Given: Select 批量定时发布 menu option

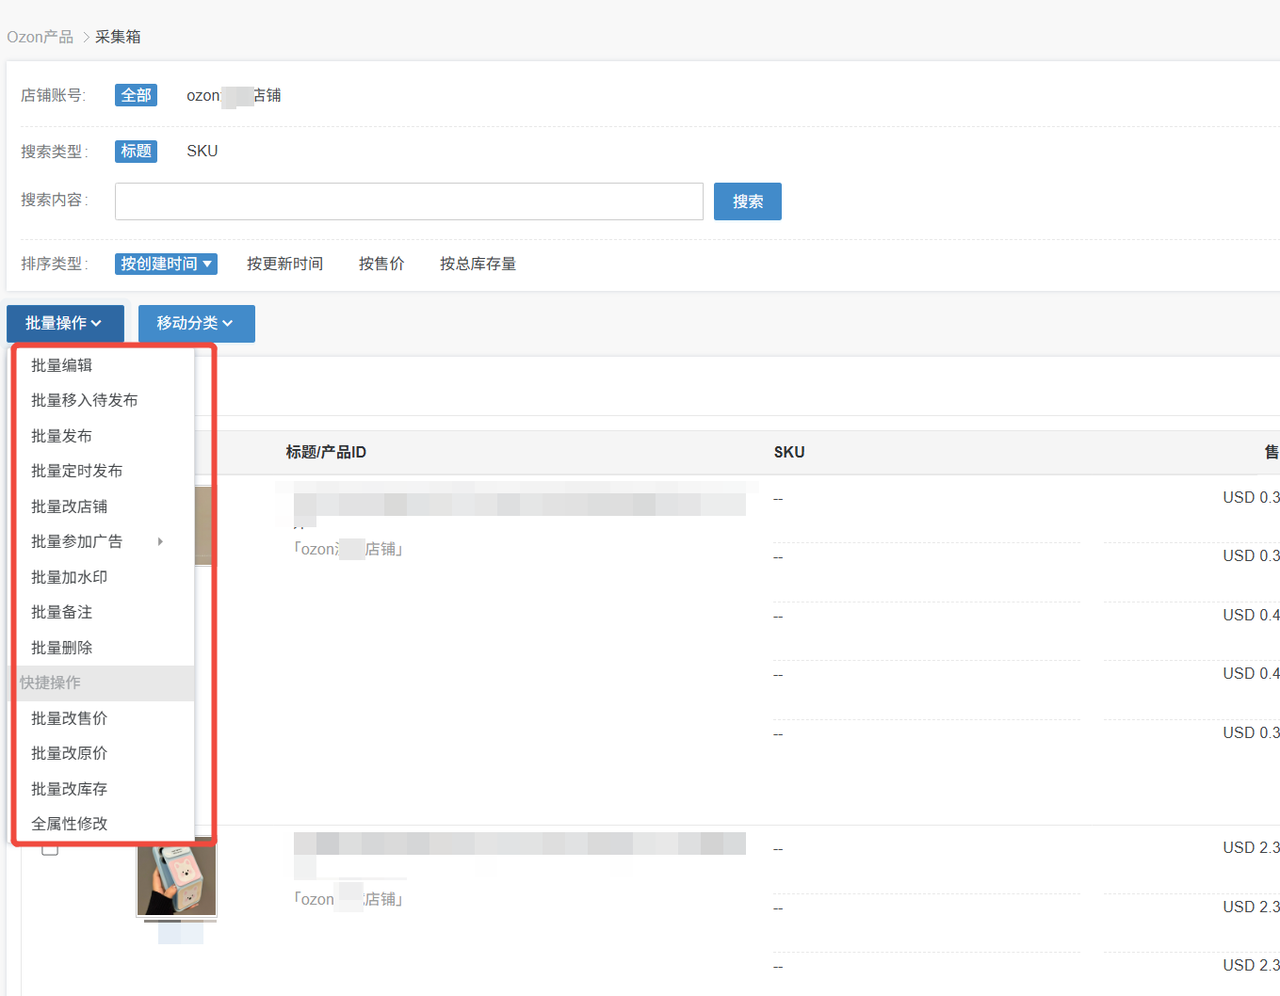Looking at the screenshot, I should pos(77,471).
